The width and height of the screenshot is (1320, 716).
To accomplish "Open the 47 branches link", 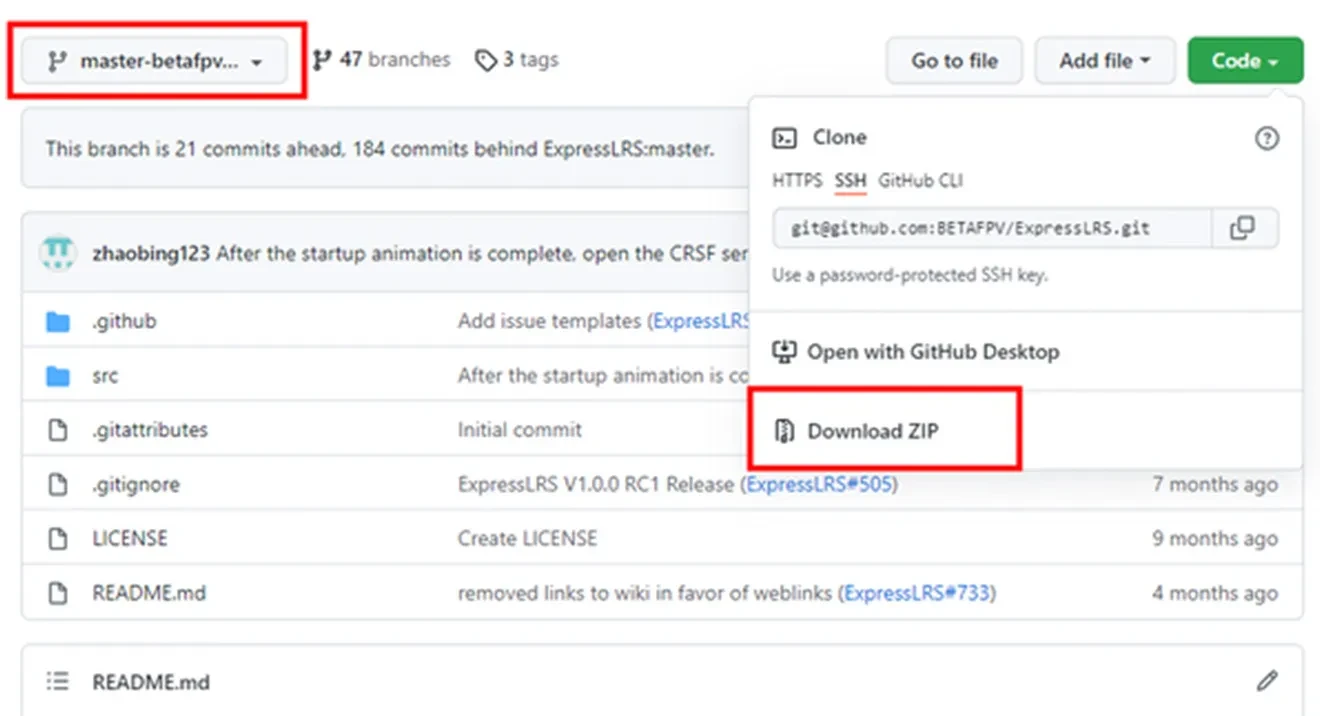I will click(x=381, y=60).
